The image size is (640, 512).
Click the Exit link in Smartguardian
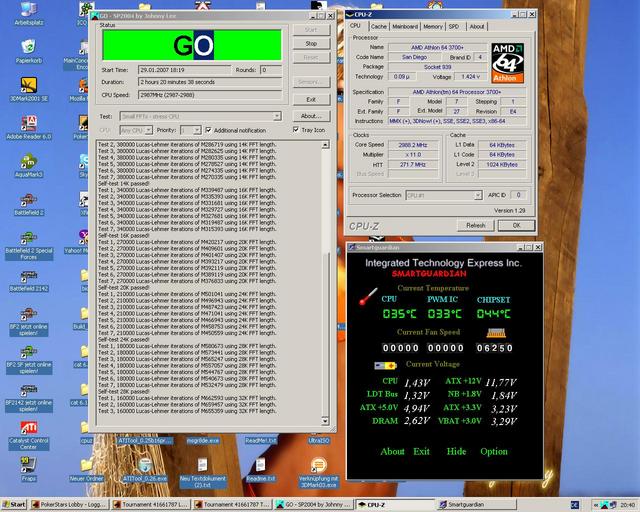(421, 452)
